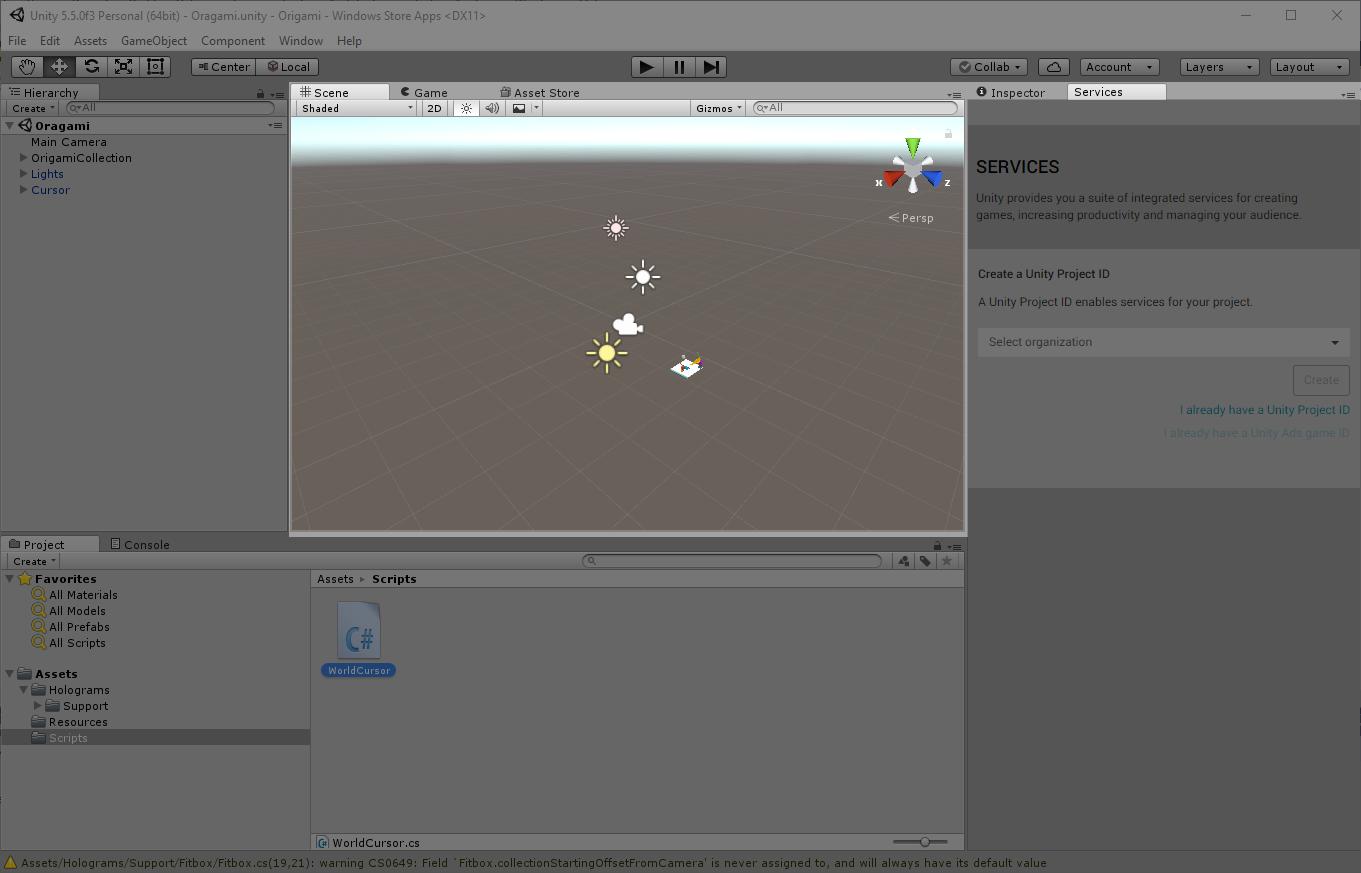Viewport: 1361px width, 873px height.
Task: Switch to the Console tab
Action: tap(140, 544)
